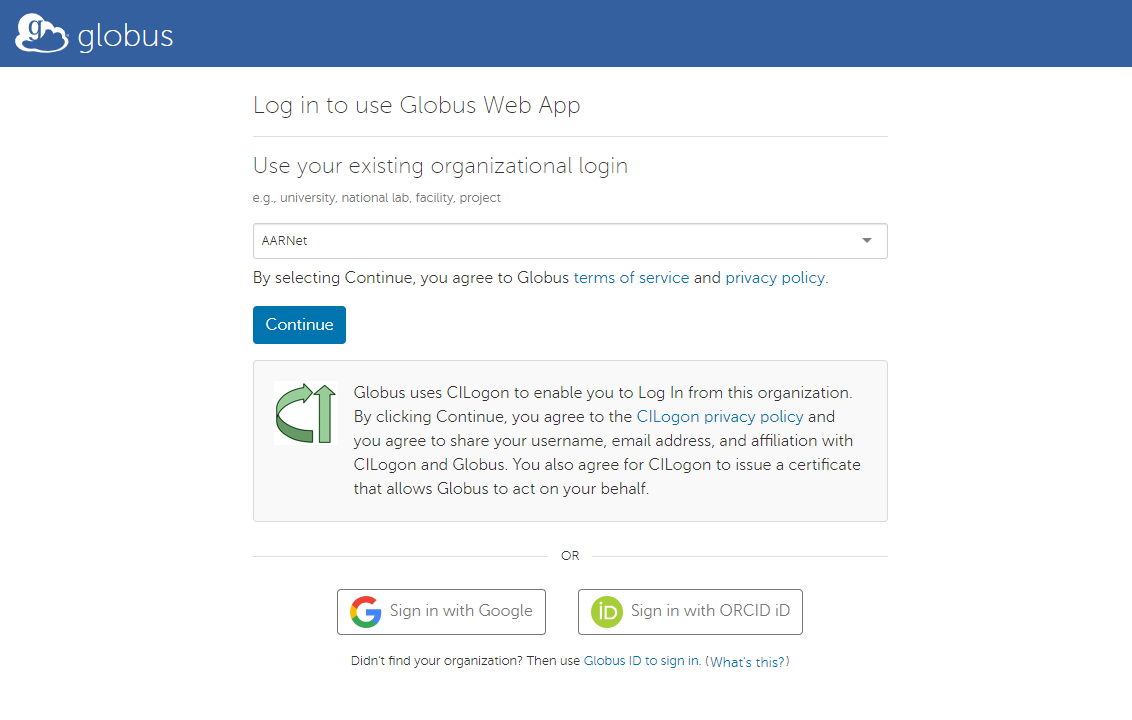Click the CILogon green arrow logo

click(306, 413)
